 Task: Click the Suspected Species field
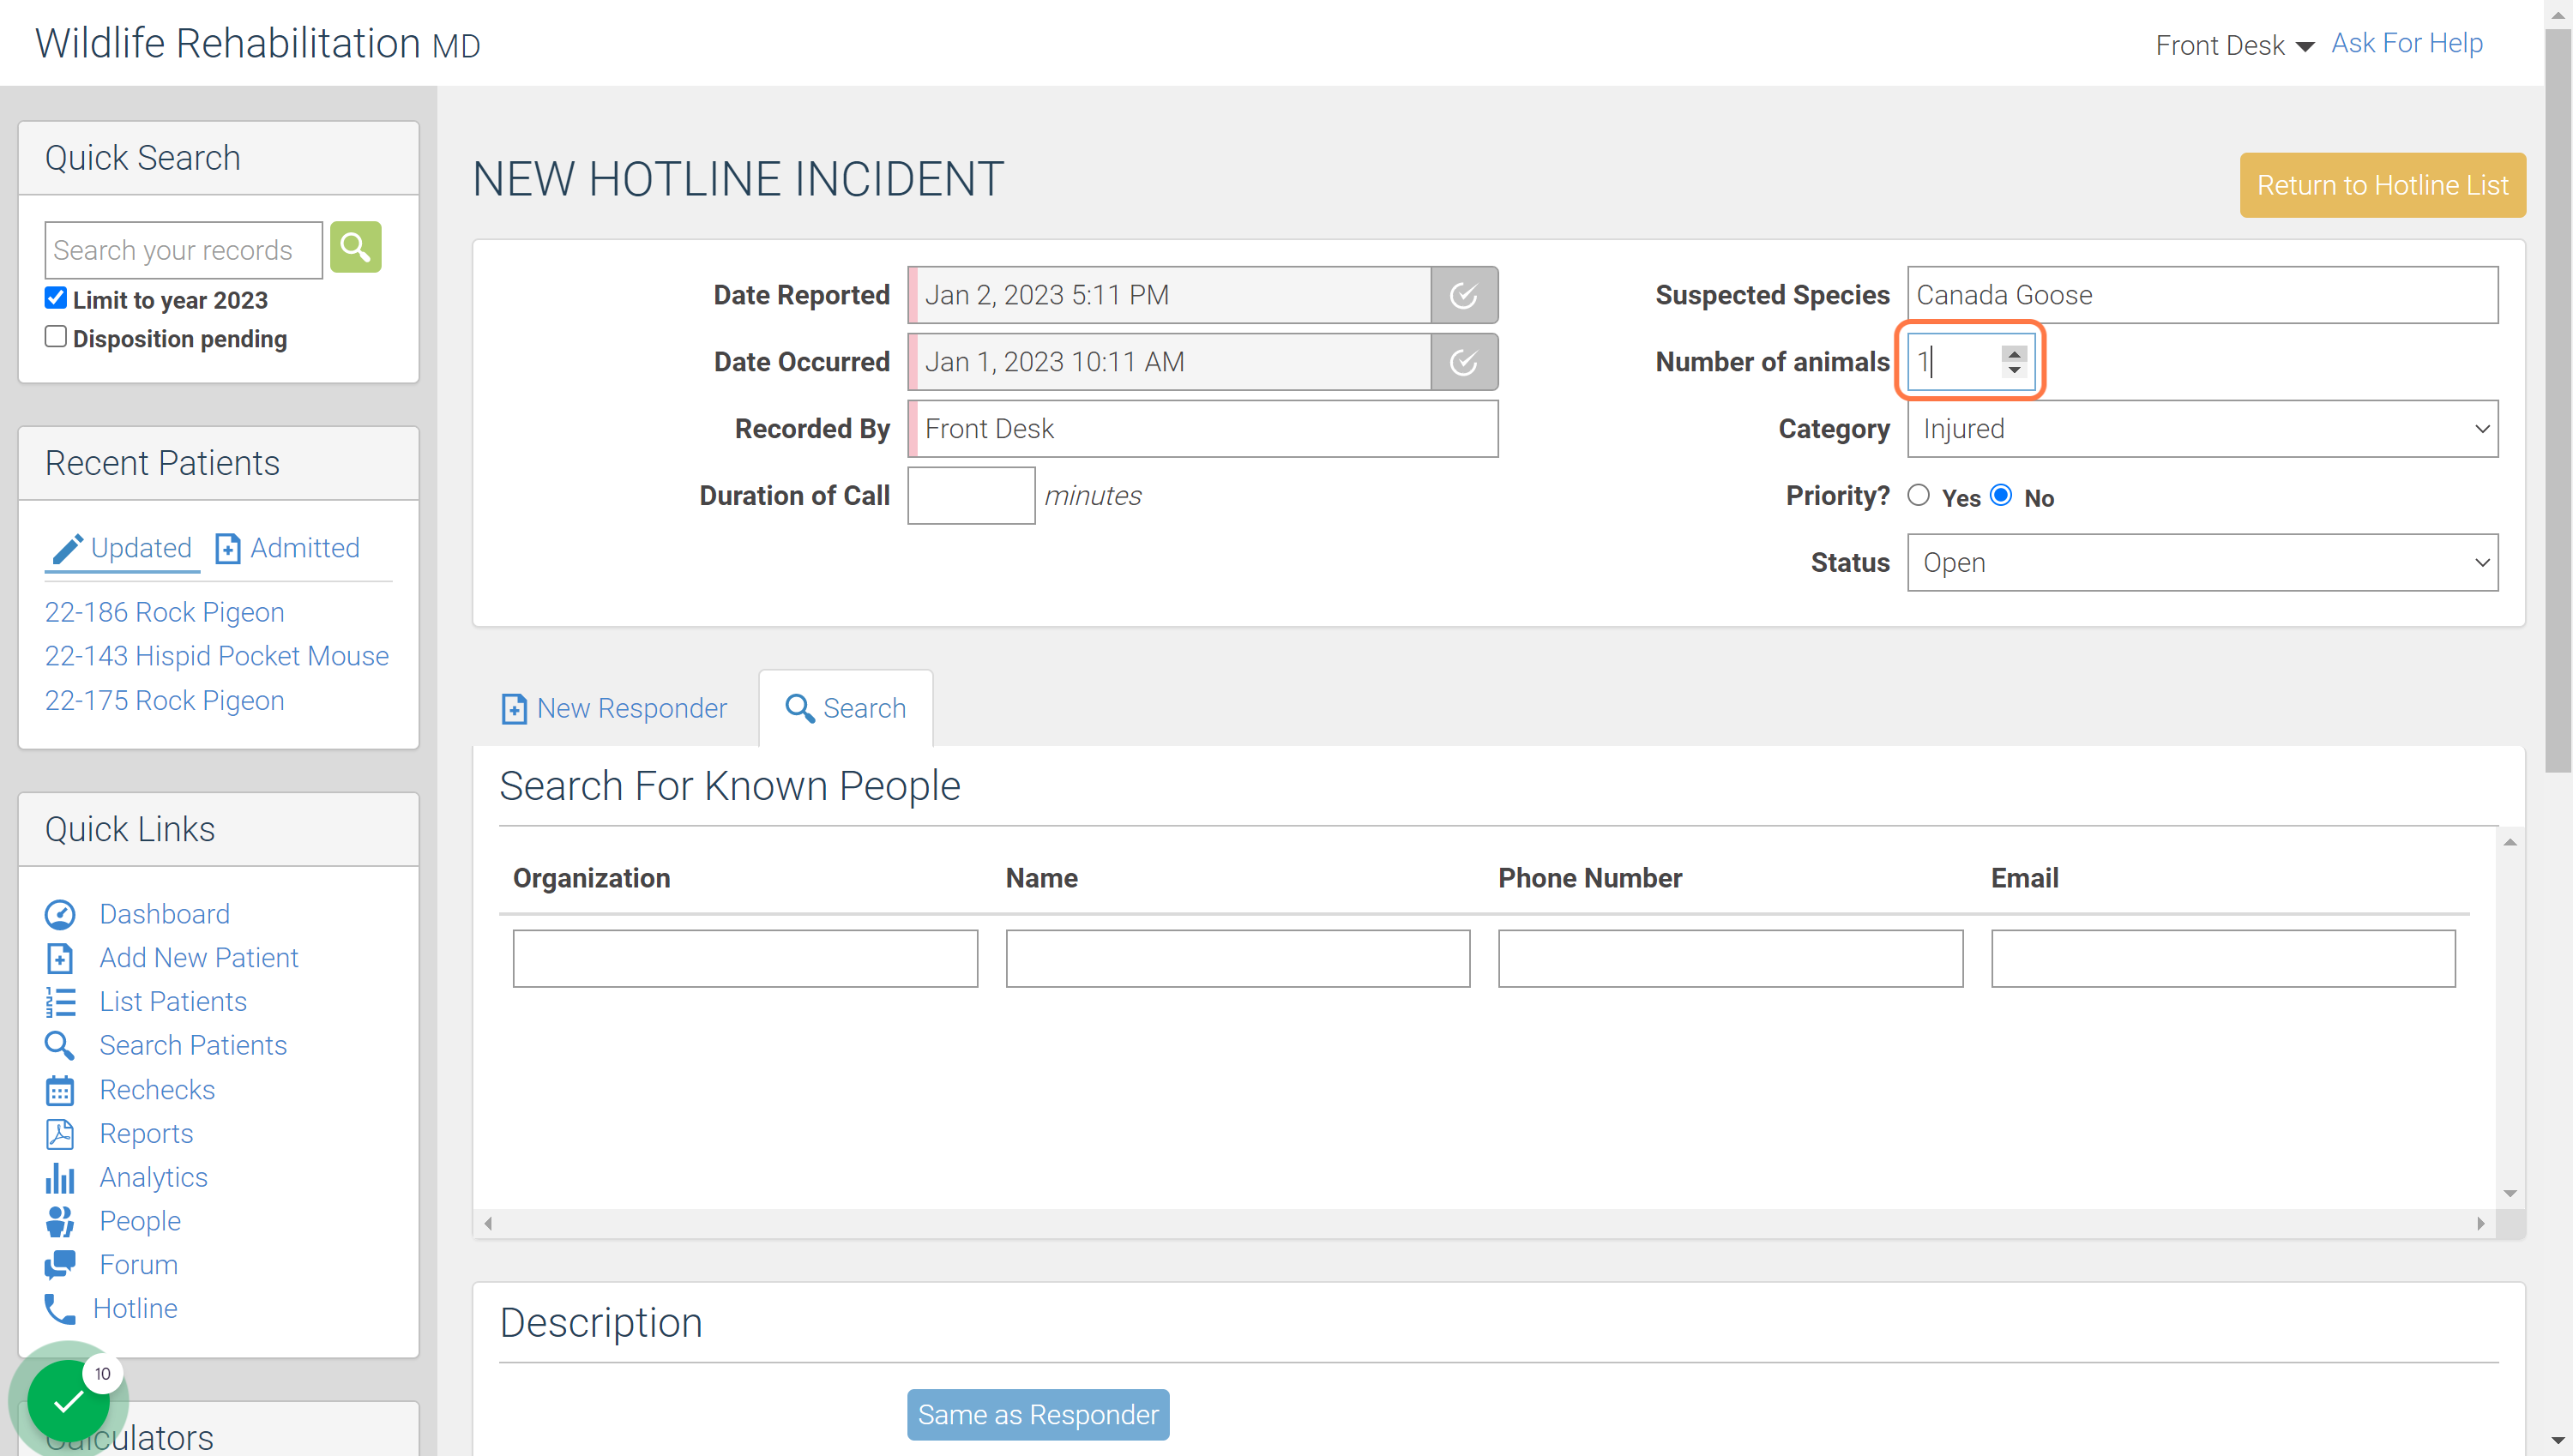pos(2202,295)
